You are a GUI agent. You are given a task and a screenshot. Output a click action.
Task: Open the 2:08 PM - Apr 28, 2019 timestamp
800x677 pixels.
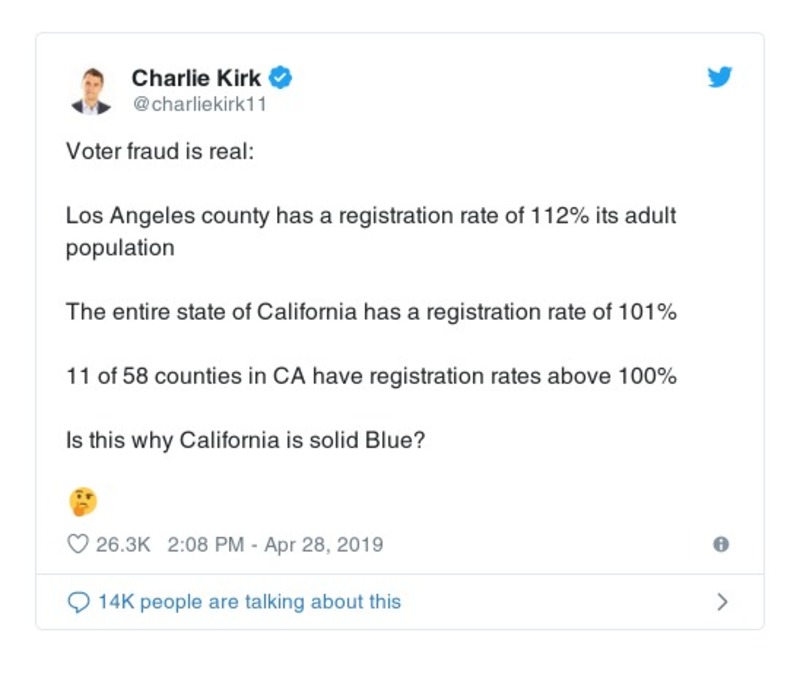pyautogui.click(x=275, y=545)
